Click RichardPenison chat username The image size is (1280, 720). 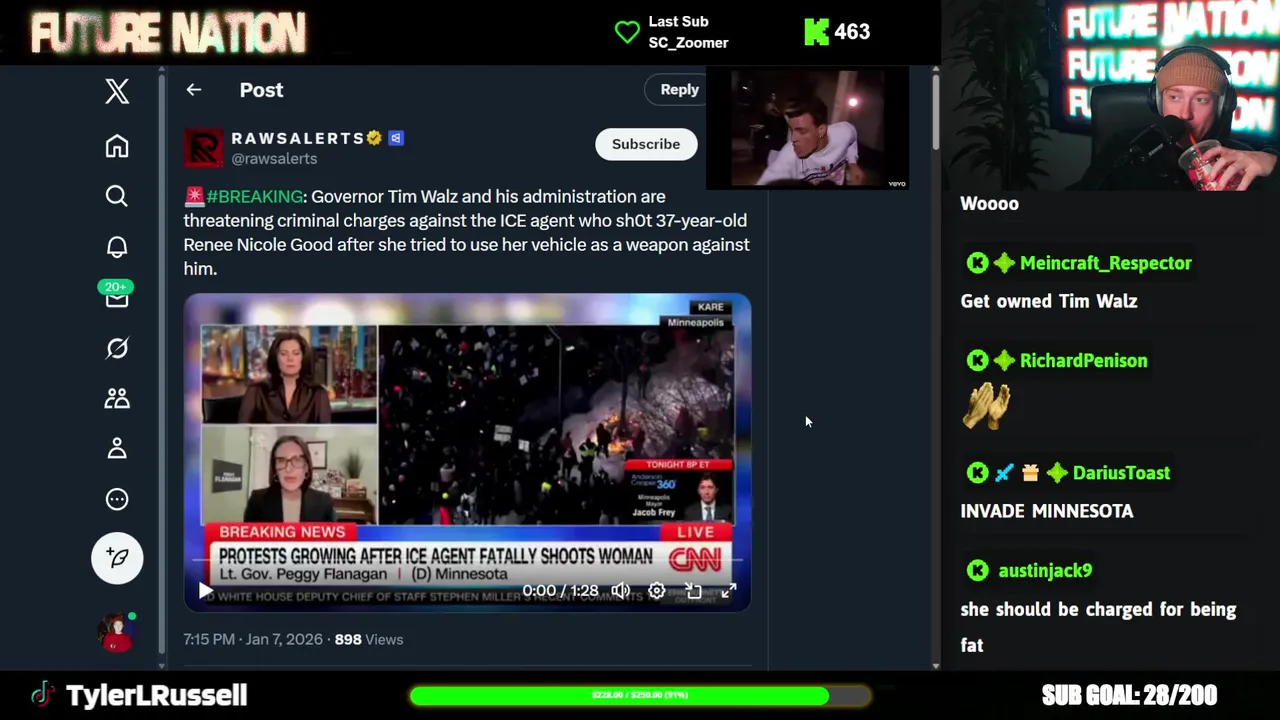click(x=1083, y=361)
